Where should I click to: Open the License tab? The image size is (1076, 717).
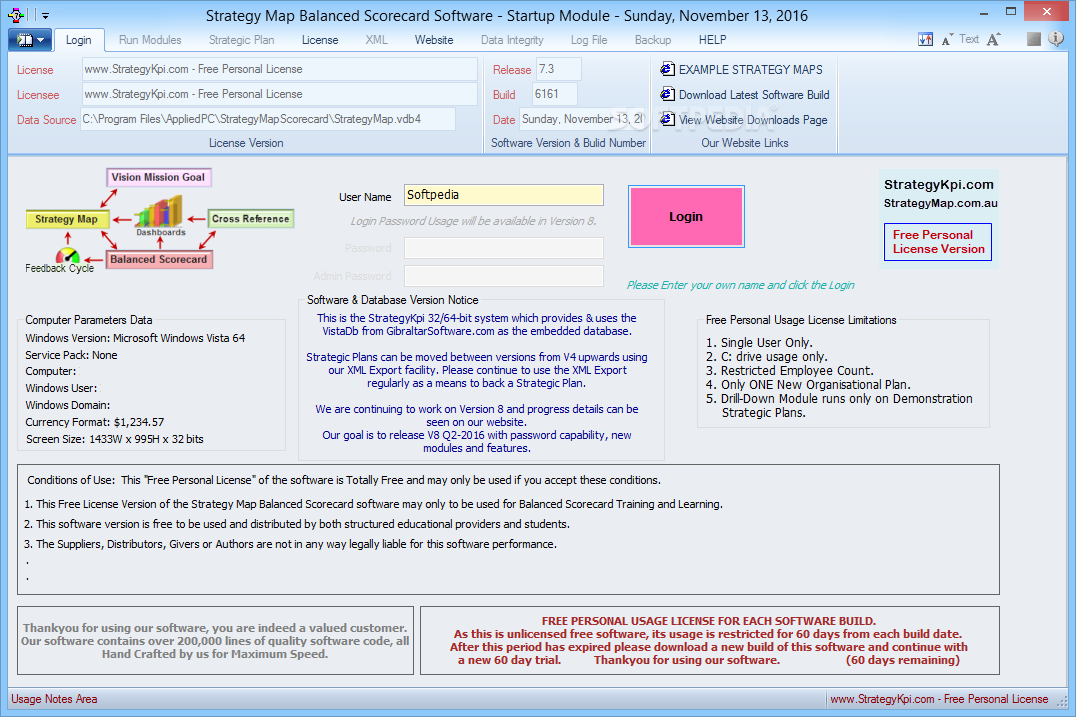(320, 40)
